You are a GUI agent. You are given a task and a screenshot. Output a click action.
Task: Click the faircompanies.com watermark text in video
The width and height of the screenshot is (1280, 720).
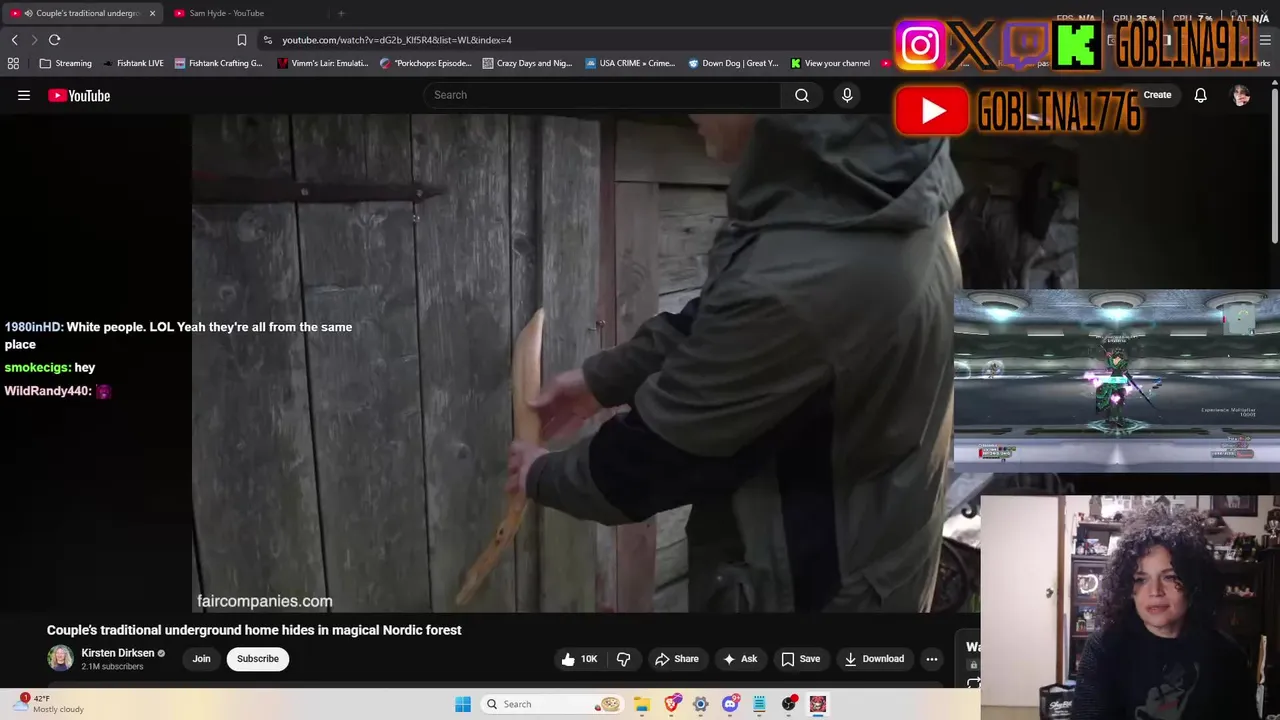[x=265, y=601]
